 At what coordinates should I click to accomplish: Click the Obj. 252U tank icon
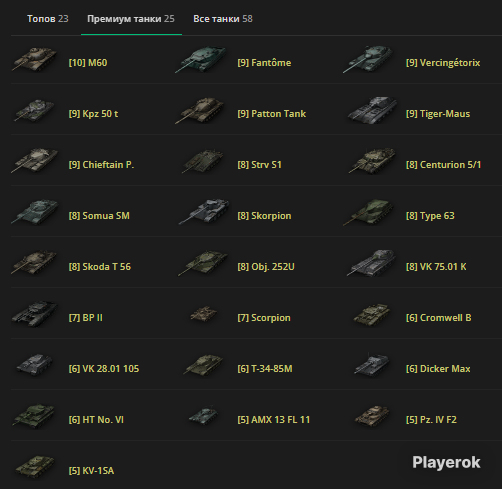click(203, 263)
